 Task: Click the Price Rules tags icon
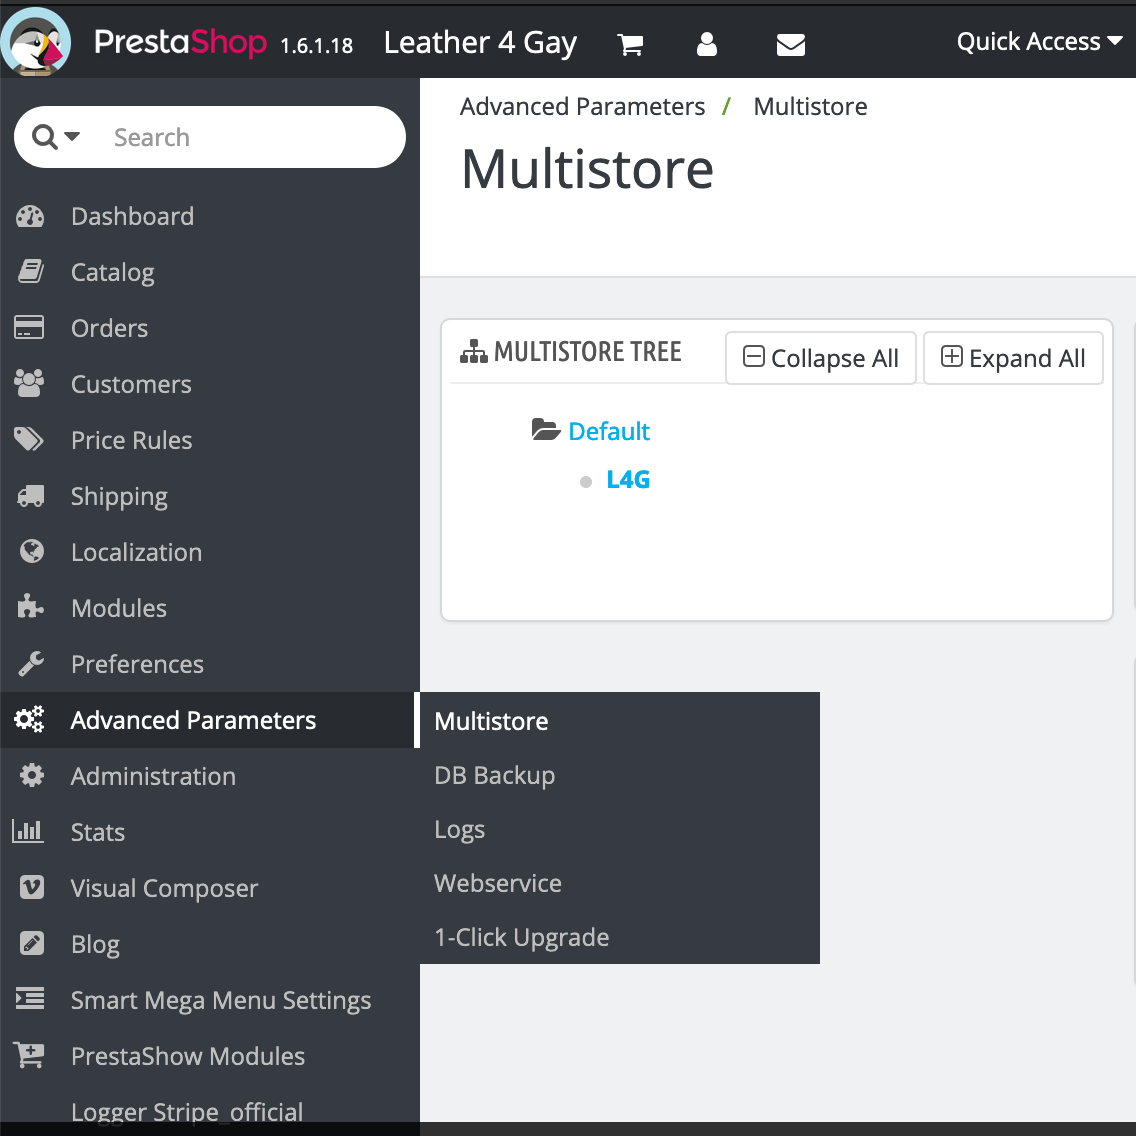[29, 439]
